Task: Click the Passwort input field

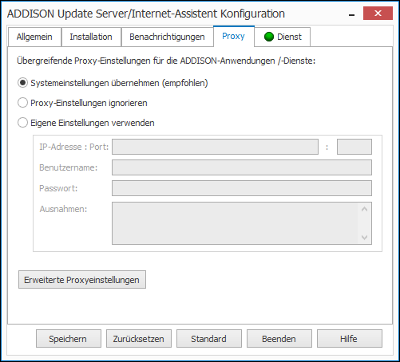Action: [242, 188]
